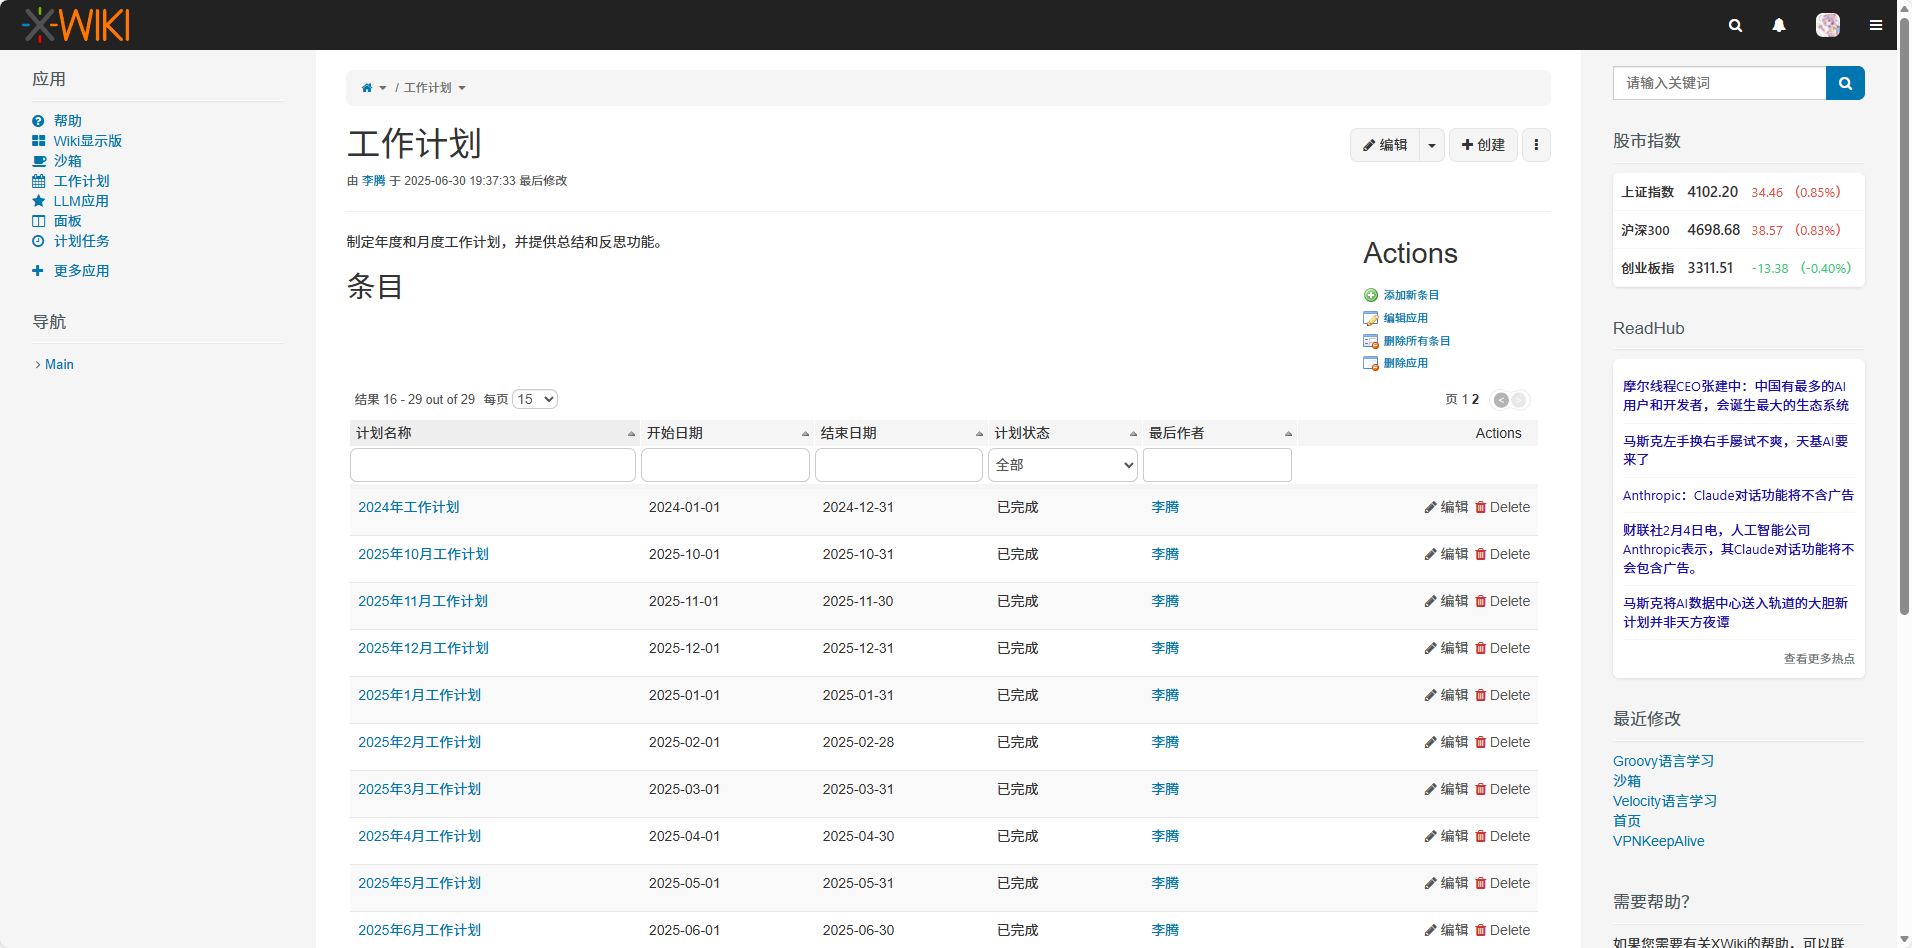Edit the 2024年工作计划 row
Viewport: 1912px width, 948px height.
coord(1446,507)
